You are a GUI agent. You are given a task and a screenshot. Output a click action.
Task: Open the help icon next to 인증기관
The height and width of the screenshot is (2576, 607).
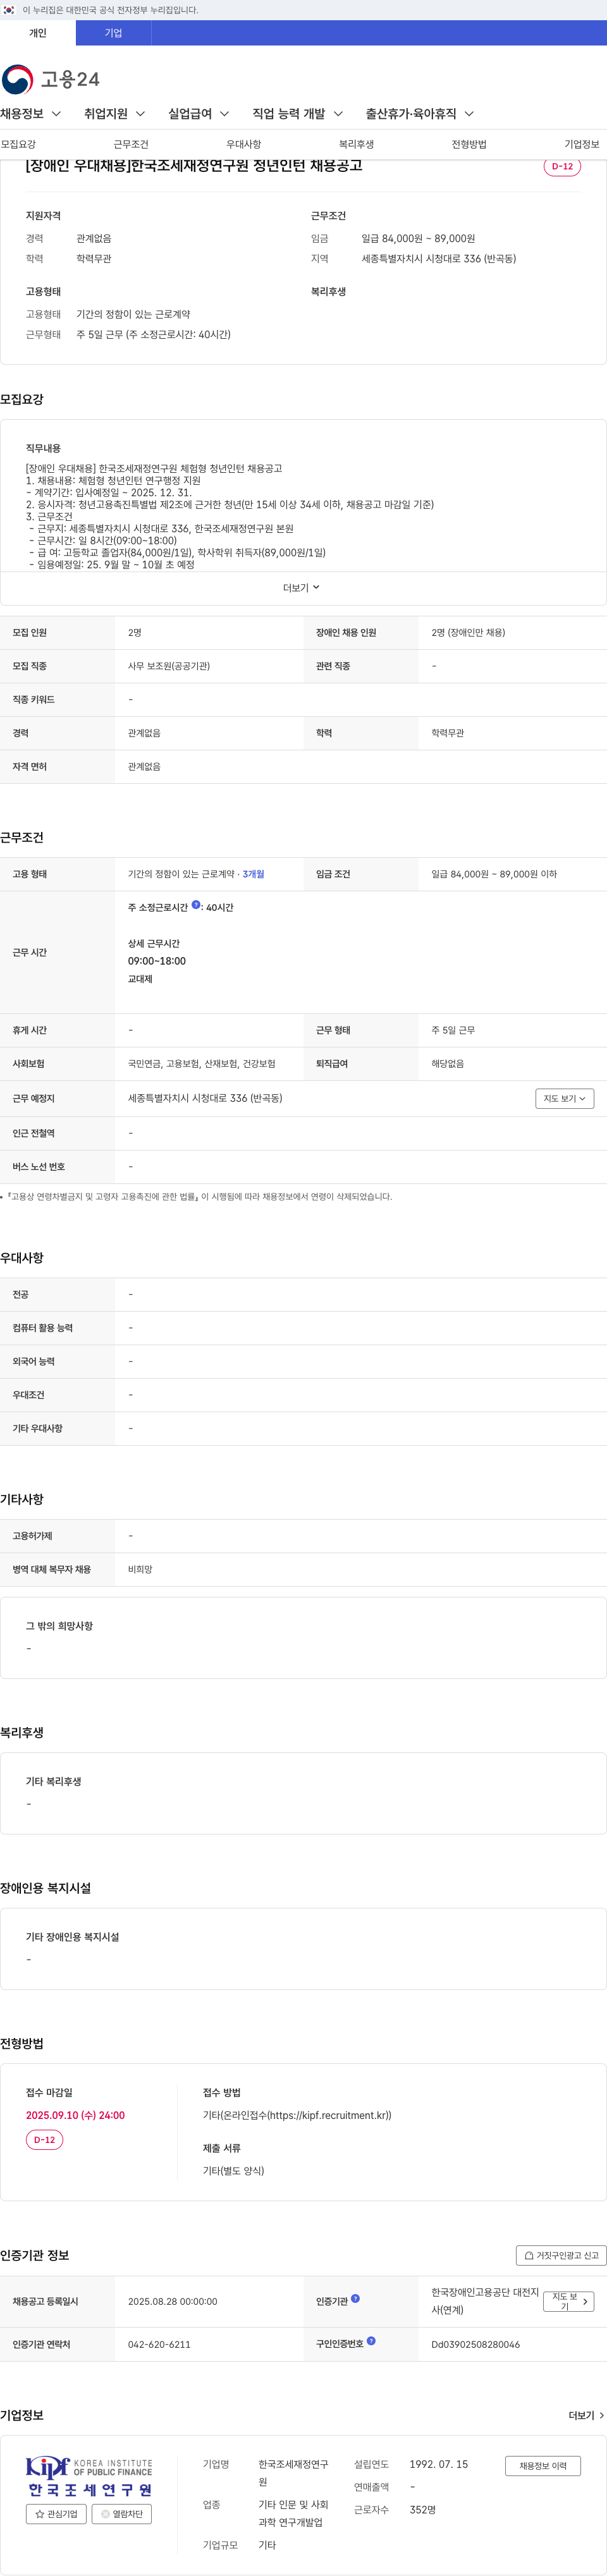pos(355,2299)
